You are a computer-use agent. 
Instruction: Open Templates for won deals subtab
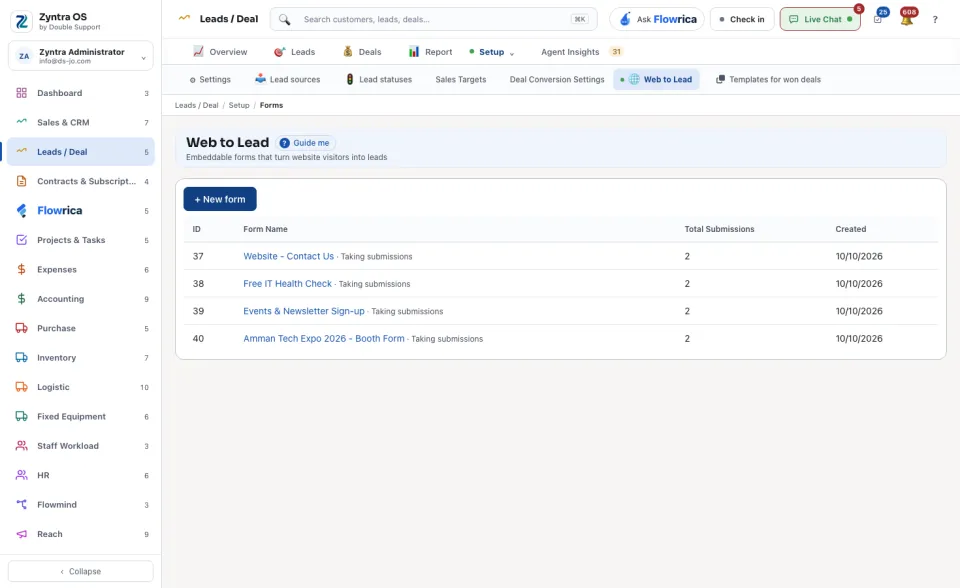[768, 80]
